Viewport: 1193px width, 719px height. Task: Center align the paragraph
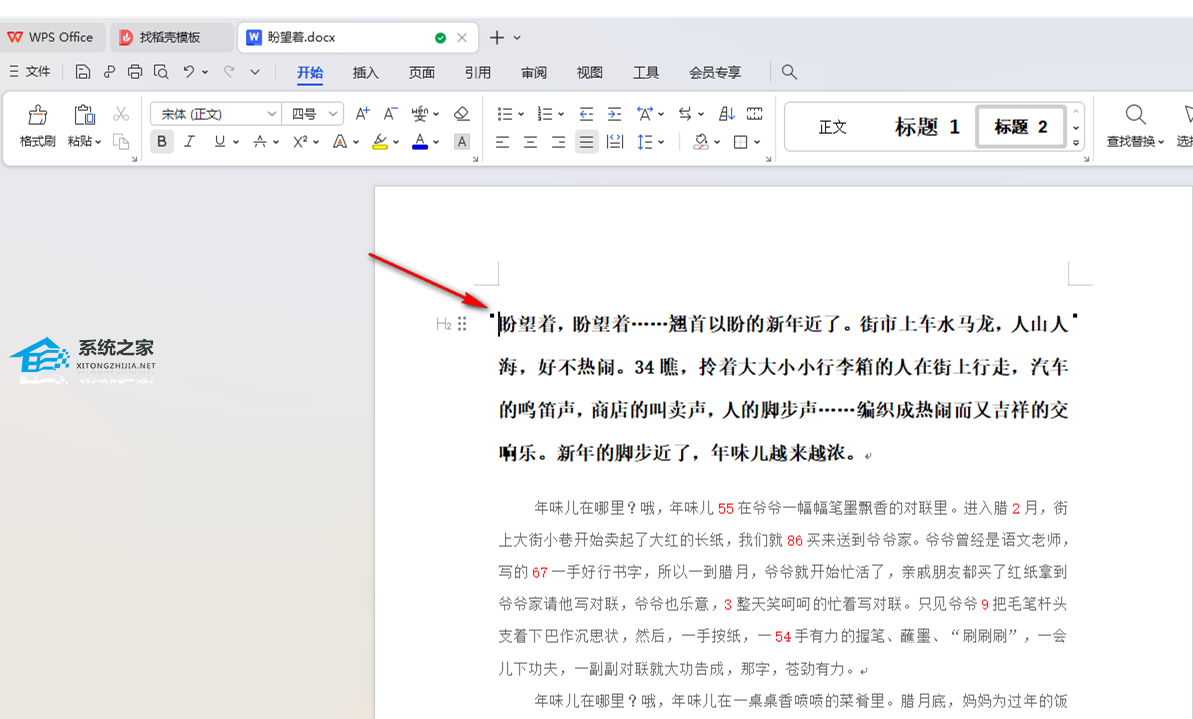(530, 142)
